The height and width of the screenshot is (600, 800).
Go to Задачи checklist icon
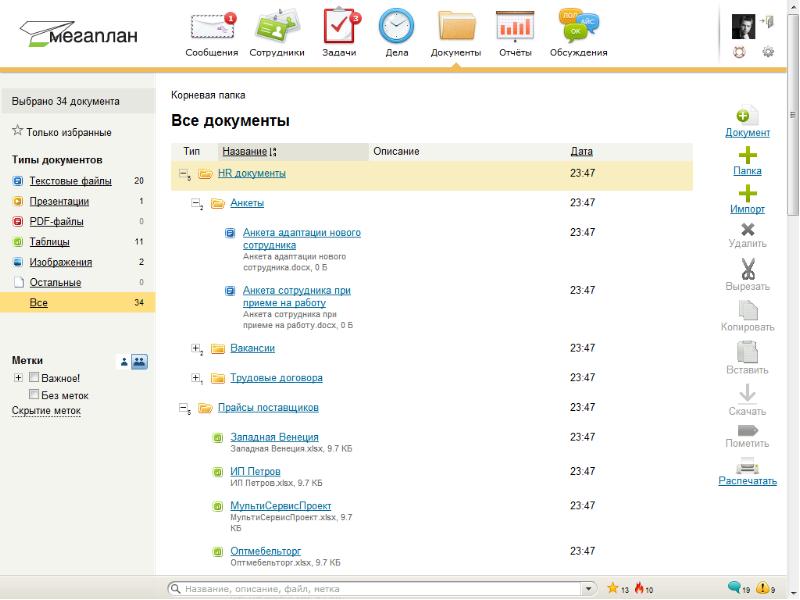[340, 26]
